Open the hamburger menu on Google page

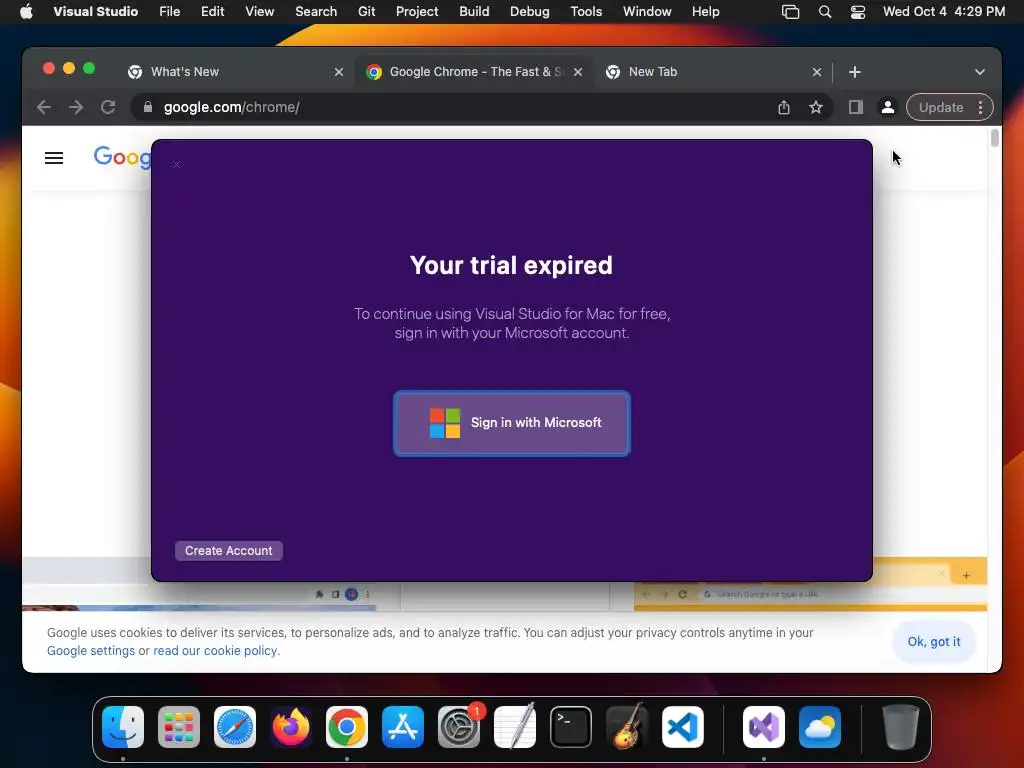coord(54,158)
